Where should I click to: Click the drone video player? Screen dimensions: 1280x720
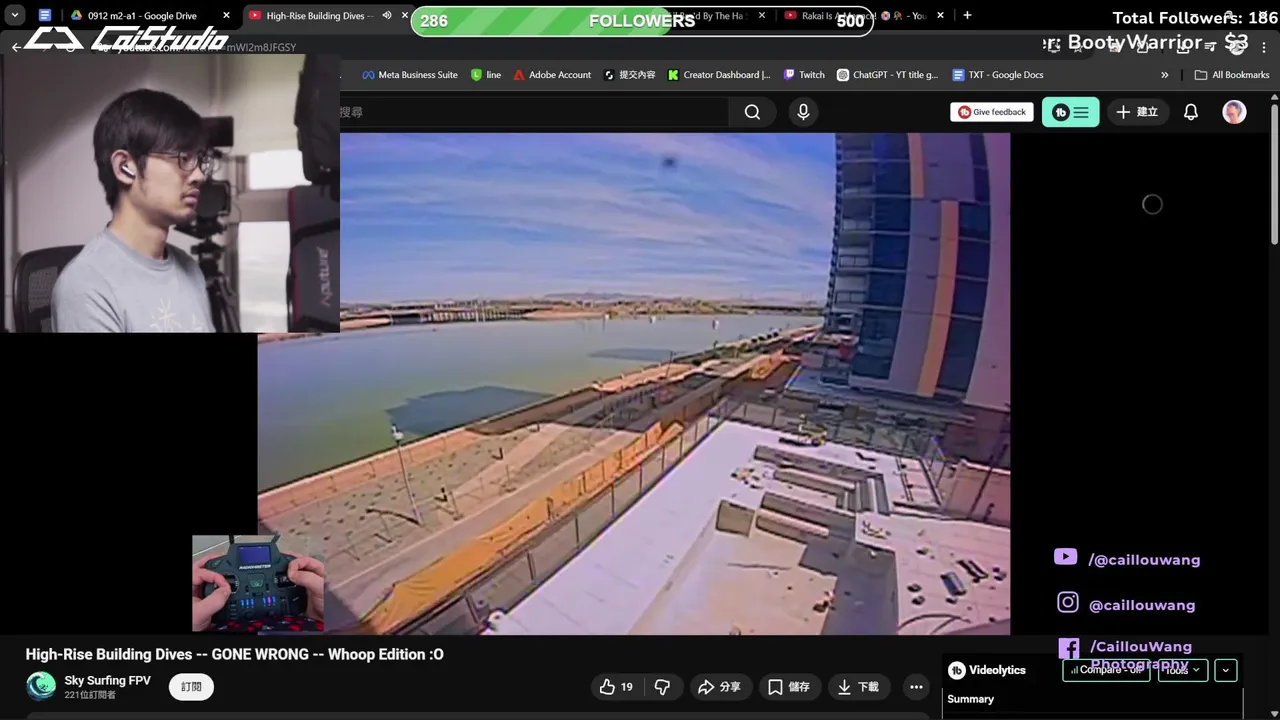(634, 384)
